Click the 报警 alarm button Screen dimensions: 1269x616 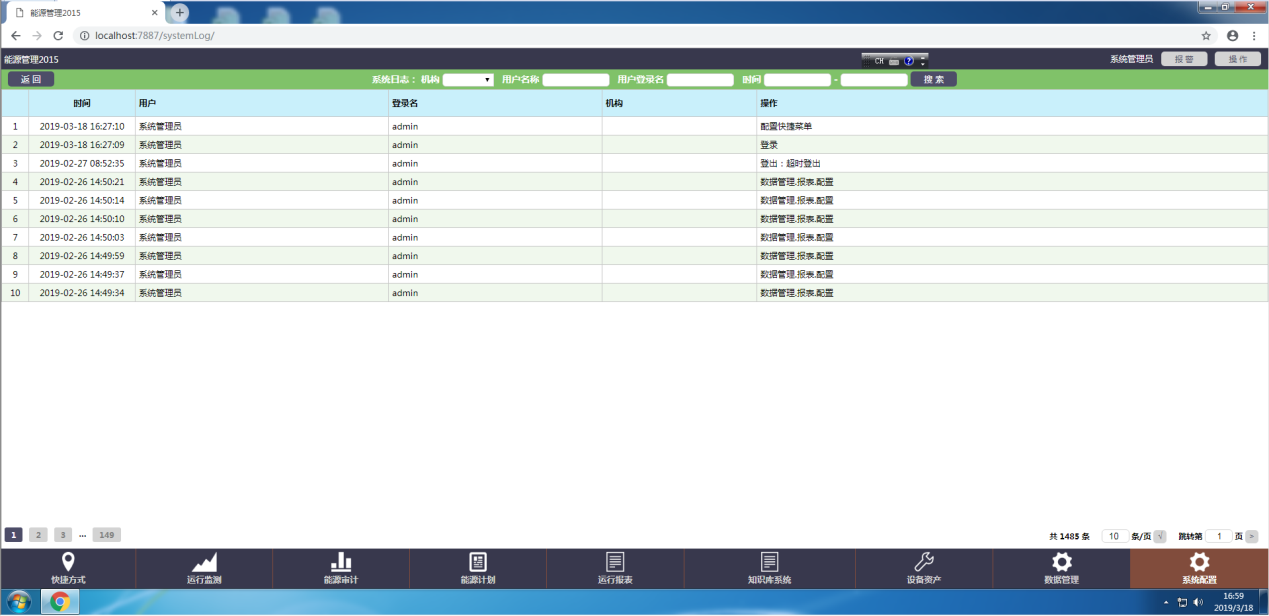1184,59
